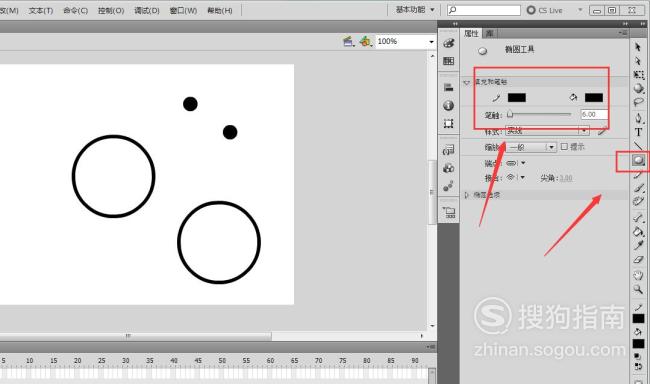Select the Text tool
The image size is (650, 384).
click(638, 132)
